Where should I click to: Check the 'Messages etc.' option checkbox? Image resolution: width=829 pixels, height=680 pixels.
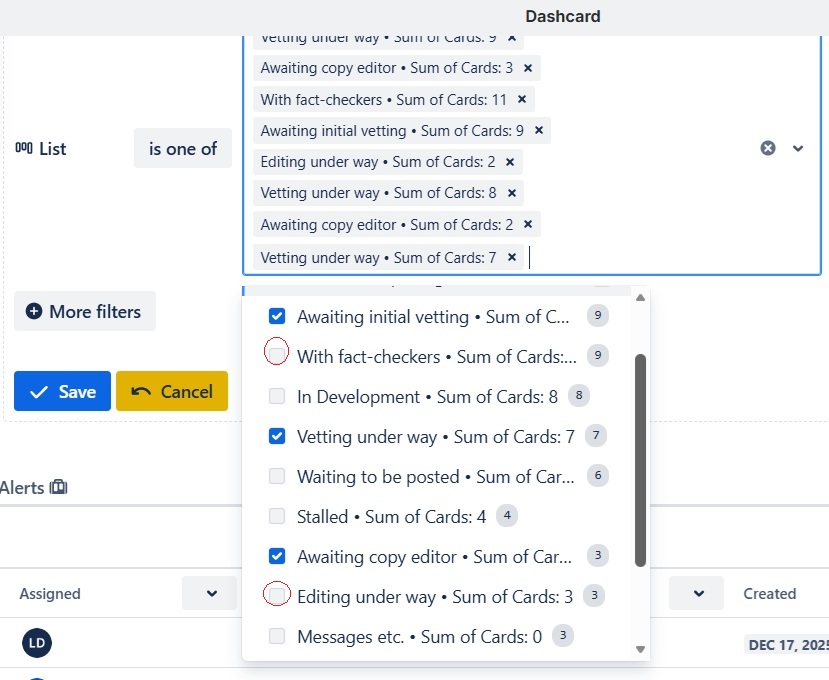(277, 636)
